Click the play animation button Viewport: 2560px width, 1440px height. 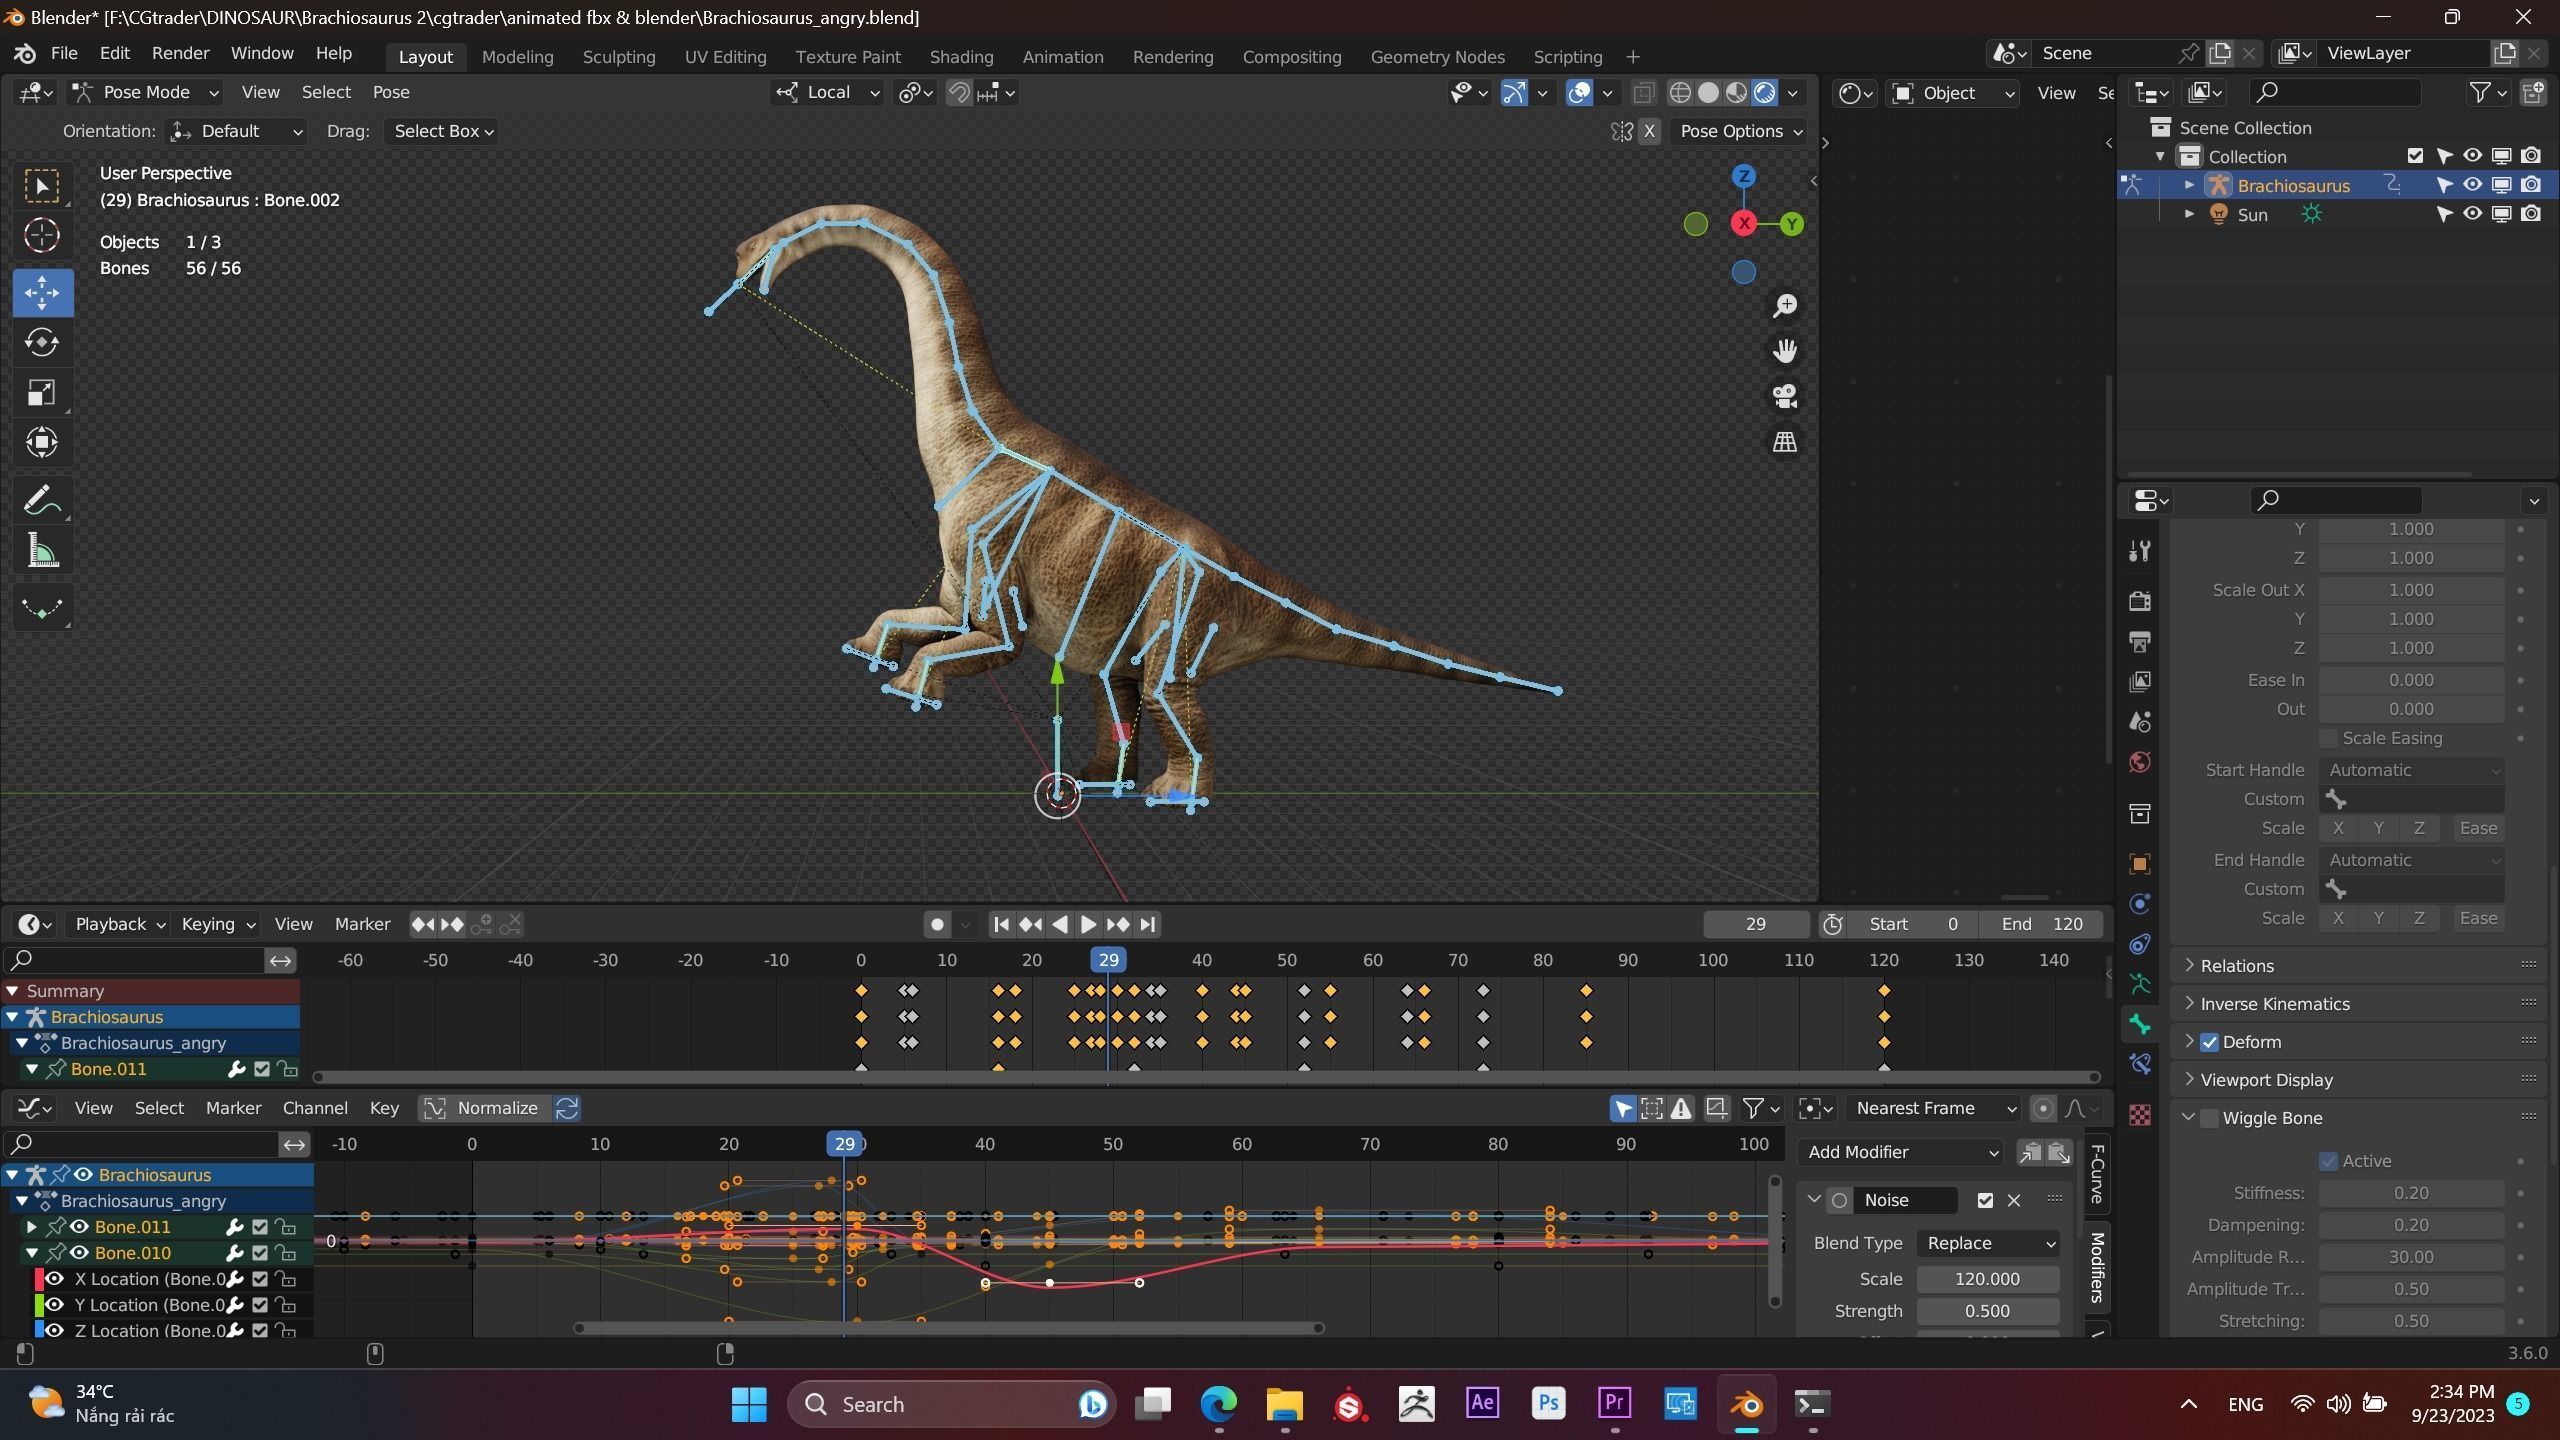(x=1089, y=925)
